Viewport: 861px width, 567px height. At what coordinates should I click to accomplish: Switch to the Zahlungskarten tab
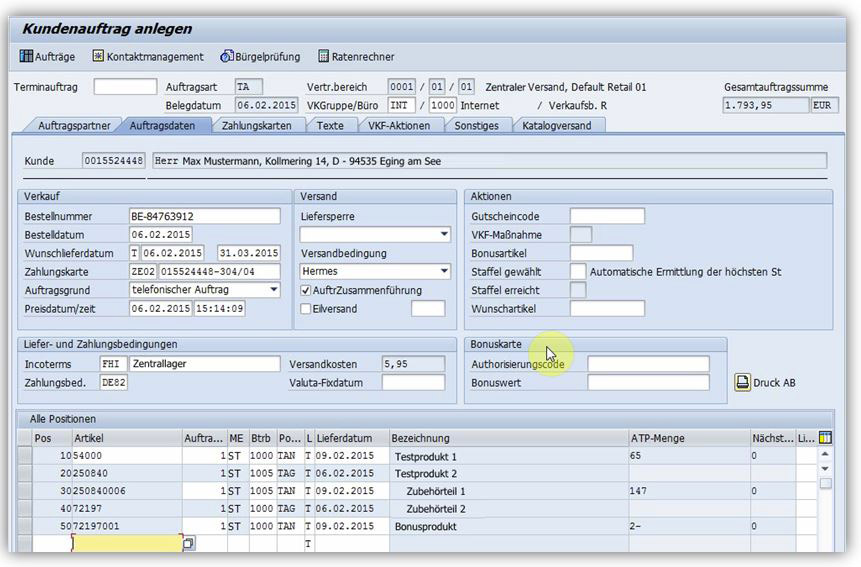(x=257, y=126)
